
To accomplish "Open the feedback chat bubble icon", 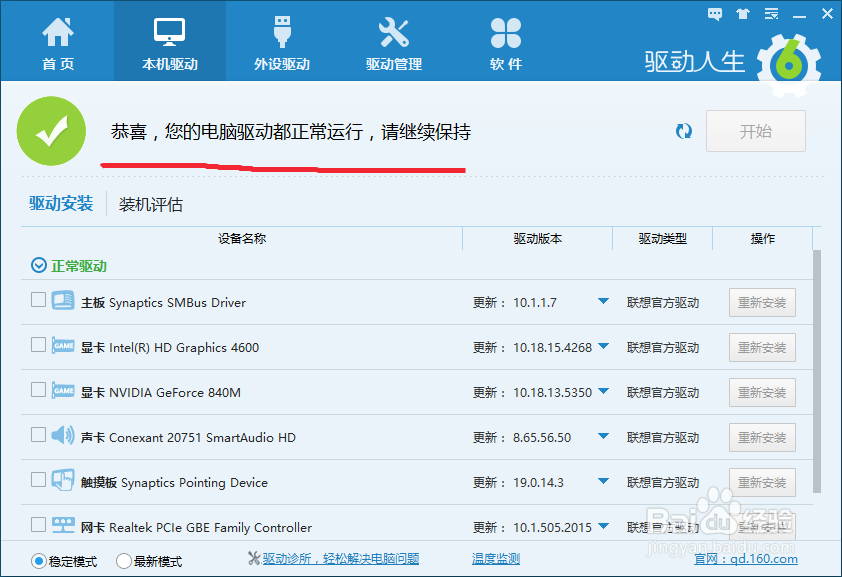I will (715, 14).
